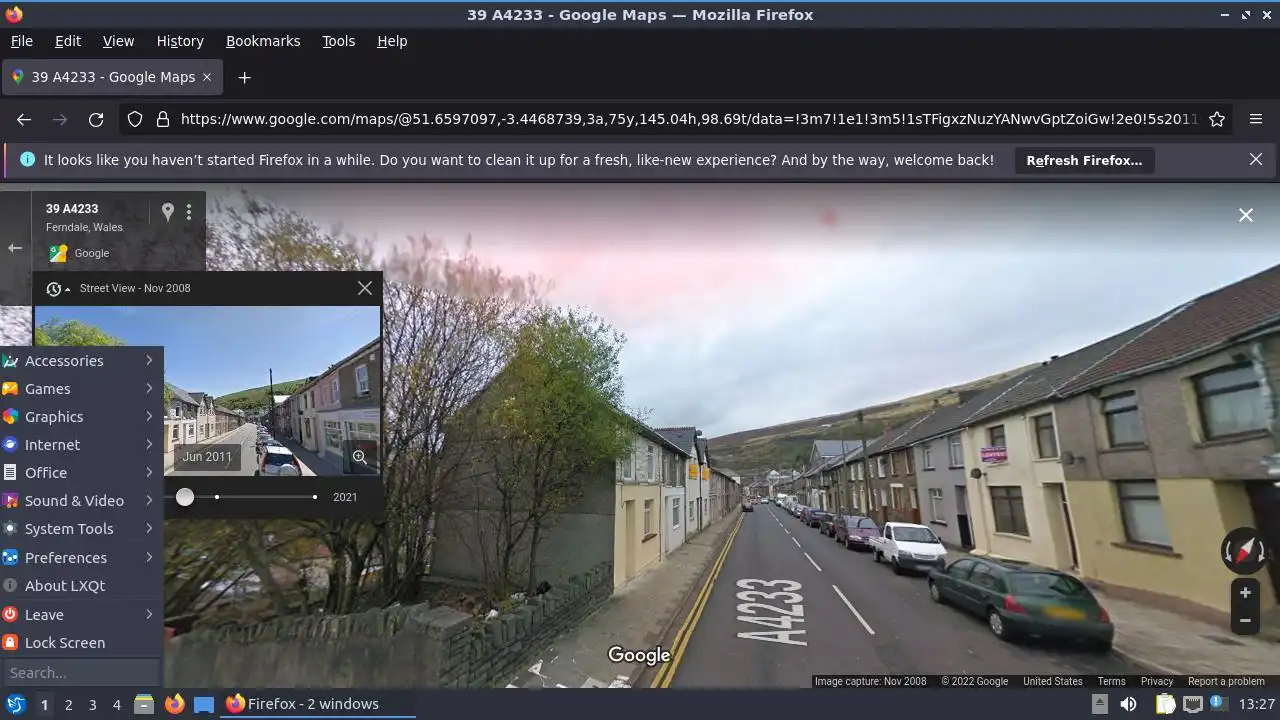The width and height of the screenshot is (1280, 720).
Task: Expand the Sound & Video submenu
Action: (x=81, y=501)
